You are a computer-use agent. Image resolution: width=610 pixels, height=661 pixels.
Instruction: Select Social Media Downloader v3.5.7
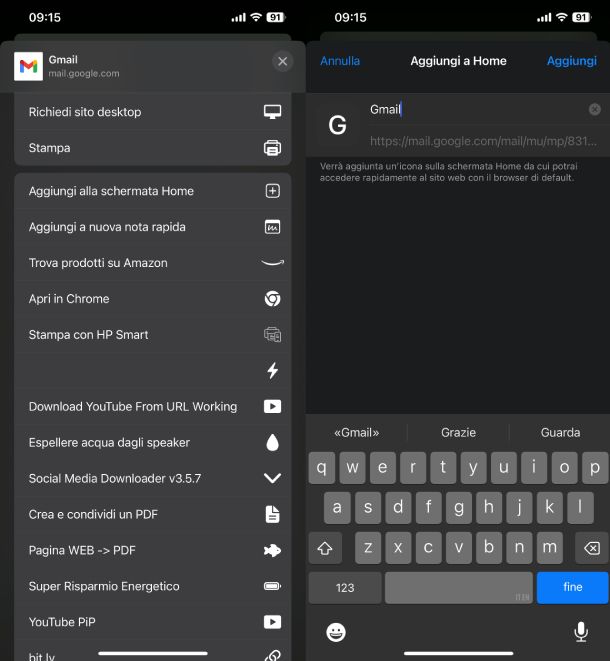[x=153, y=478]
